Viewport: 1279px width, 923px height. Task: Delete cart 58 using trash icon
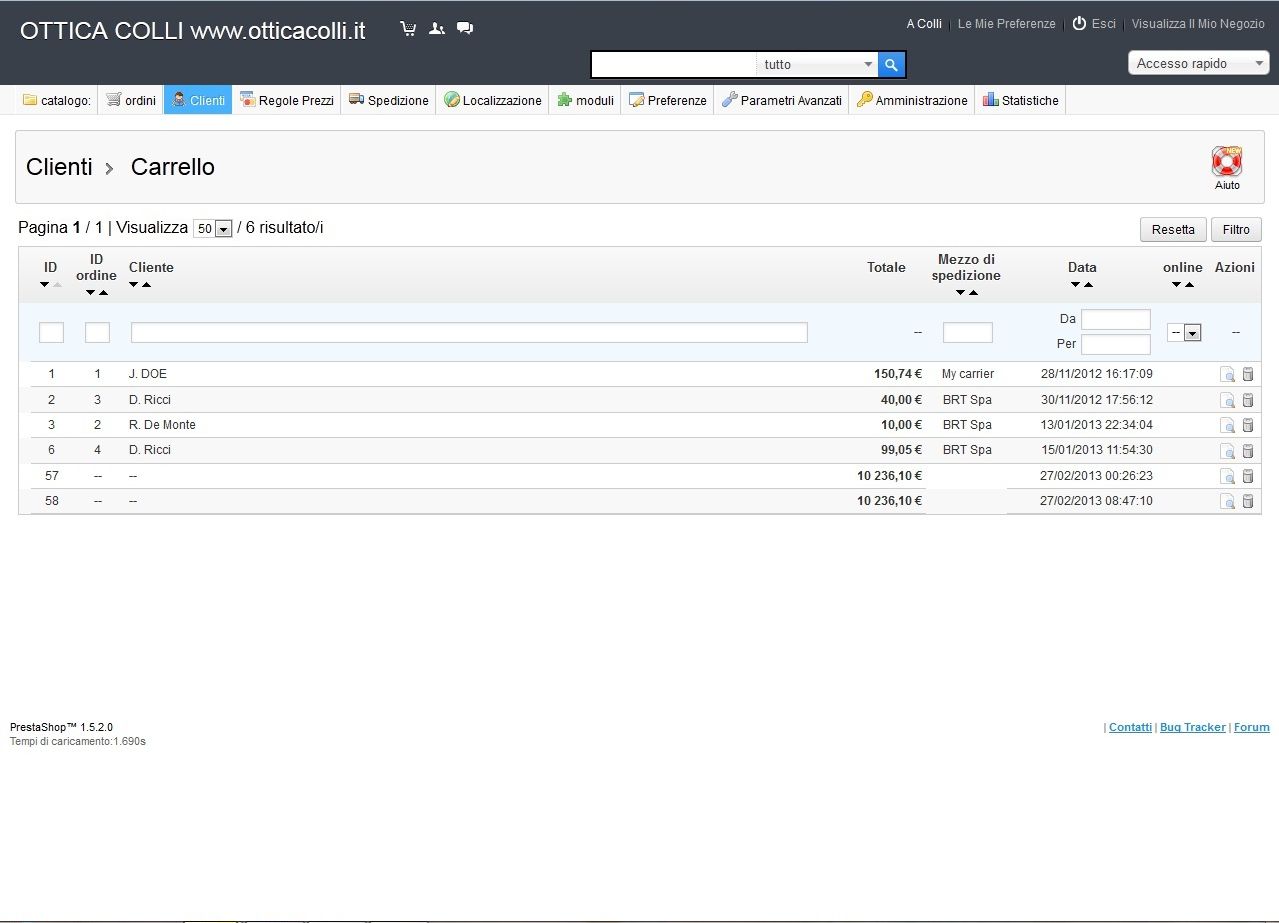coord(1248,501)
